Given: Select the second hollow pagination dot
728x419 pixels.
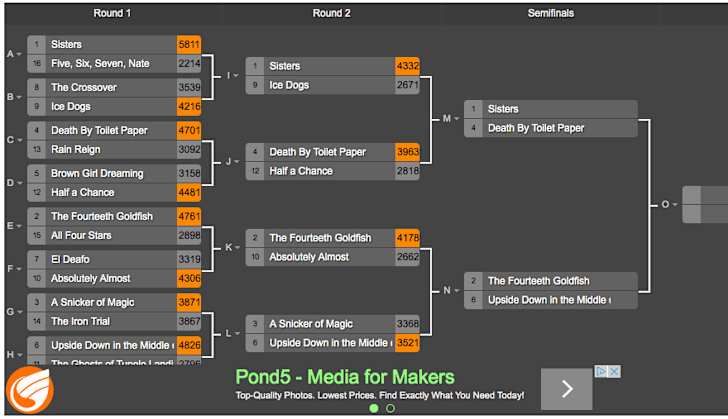Looking at the screenshot, I should point(390,408).
